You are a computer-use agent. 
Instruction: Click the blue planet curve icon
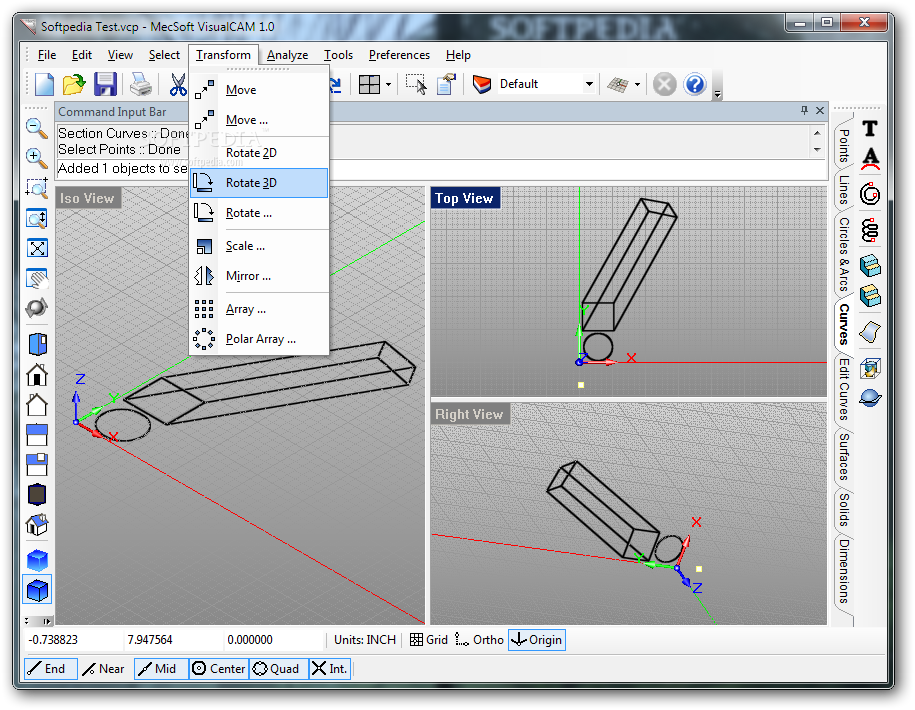[x=870, y=398]
